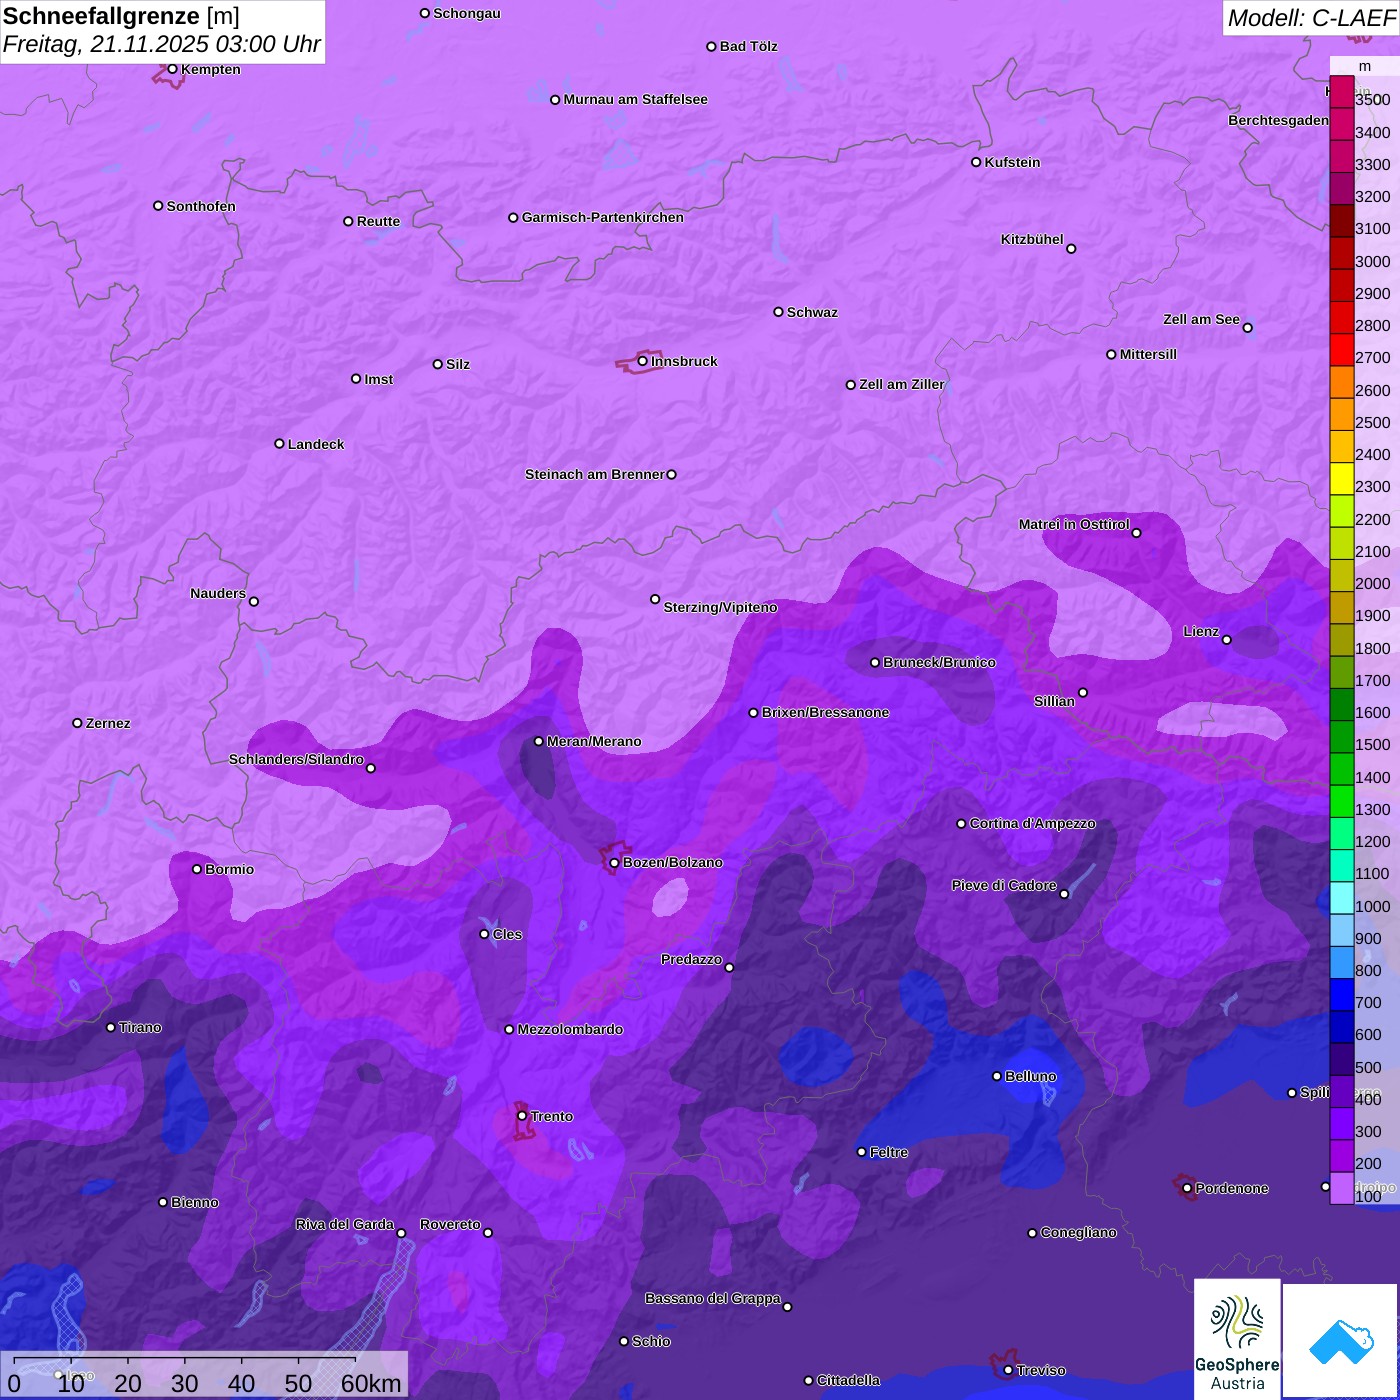This screenshot has width=1400, height=1400.
Task: Click the 'Riva del Garda' label
Action: [x=345, y=1224]
